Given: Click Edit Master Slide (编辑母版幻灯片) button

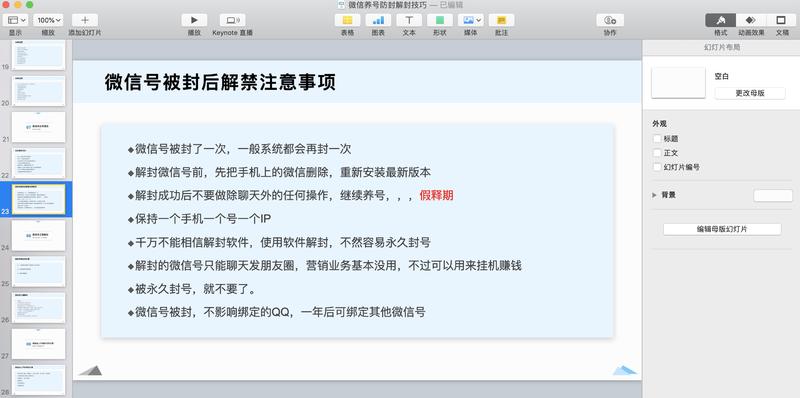Looking at the screenshot, I should (x=722, y=229).
